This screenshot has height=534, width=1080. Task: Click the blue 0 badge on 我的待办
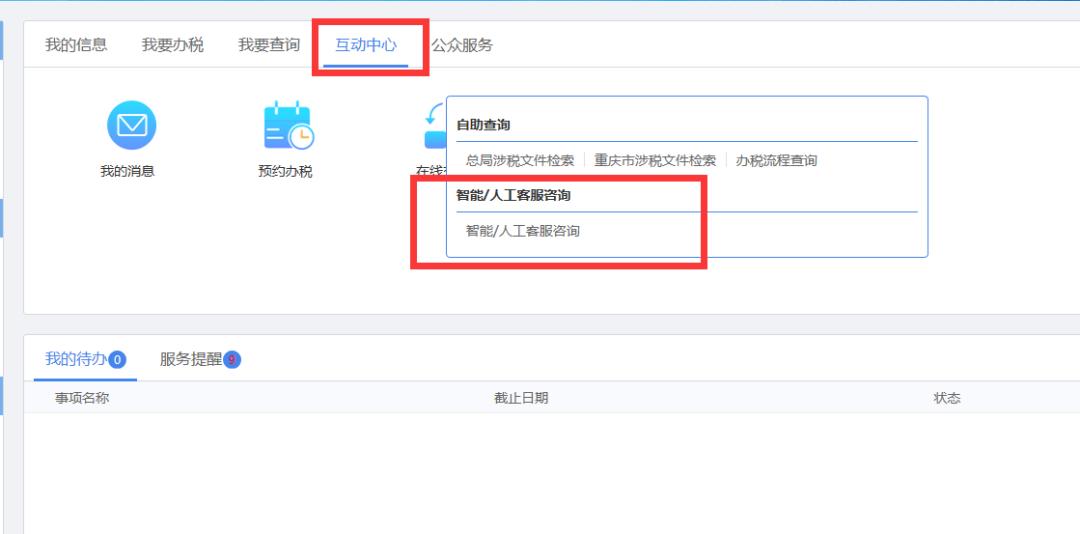[x=117, y=360]
